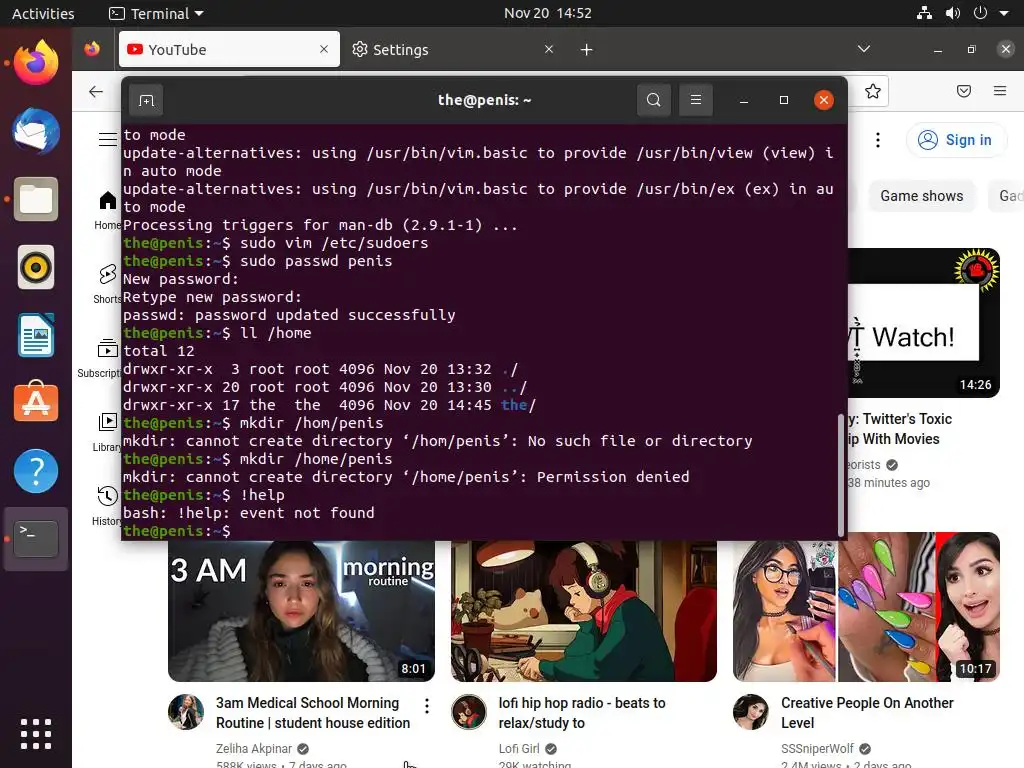Screen dimensions: 1024x768
Task: Click the terminal command prompt line
Action: (479, 531)
